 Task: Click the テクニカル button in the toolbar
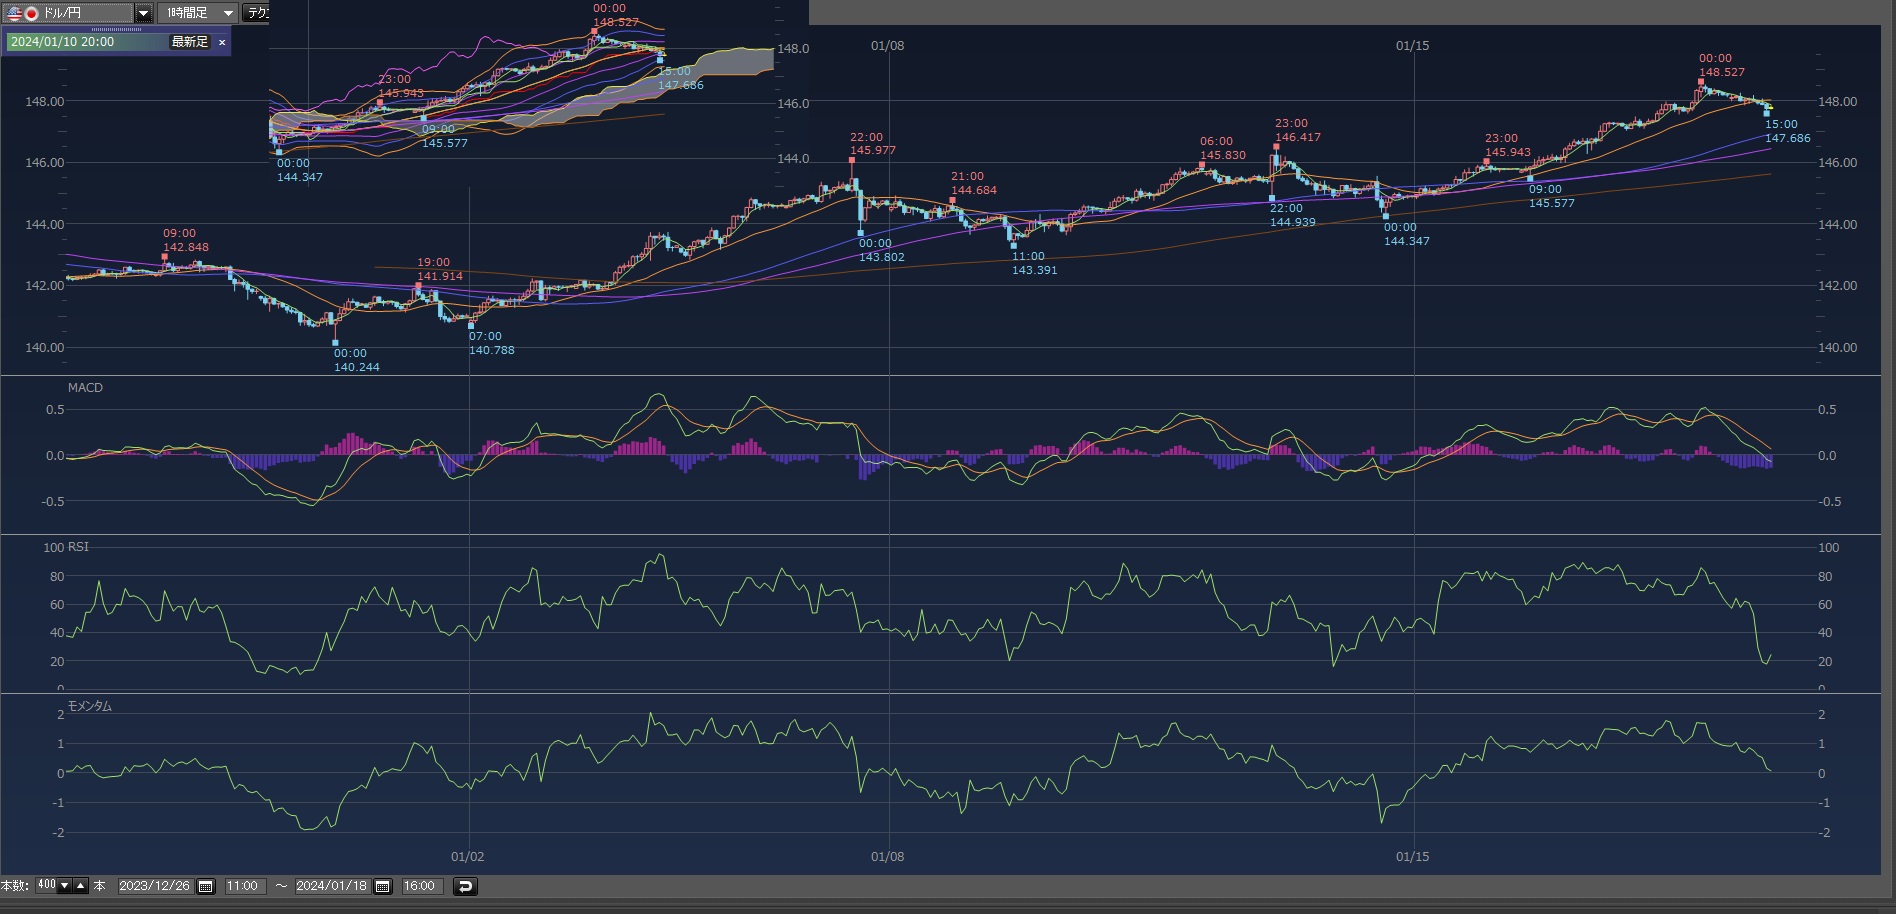[257, 13]
